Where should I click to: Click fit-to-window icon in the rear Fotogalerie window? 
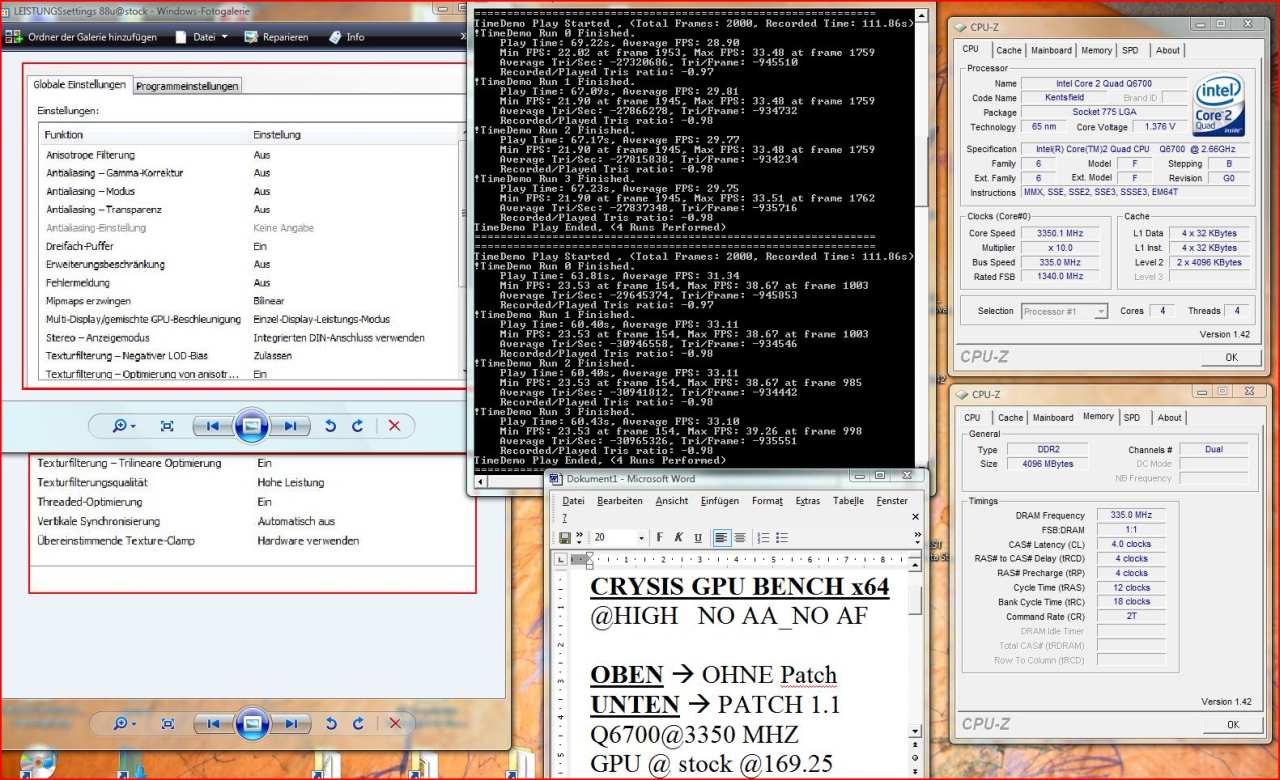(167, 723)
